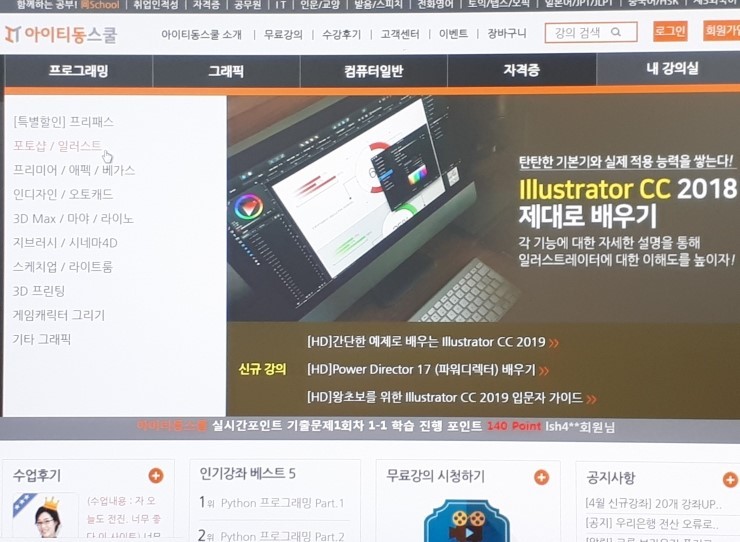740x542 pixels.
Task: Click the 로그인 button
Action: (x=670, y=31)
